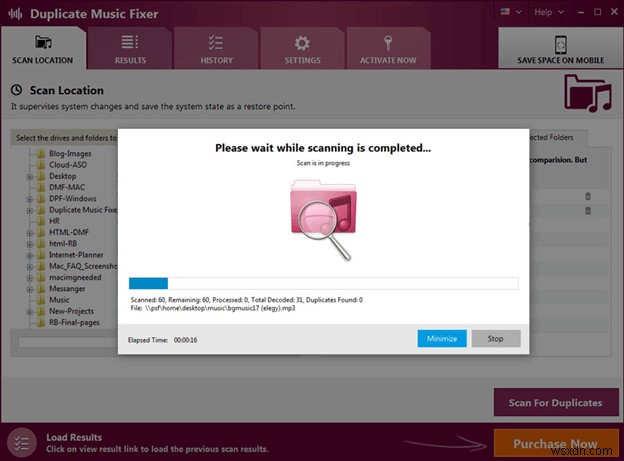Expand the New-Projects folder
Screen dimensions: 624x461
[30, 312]
